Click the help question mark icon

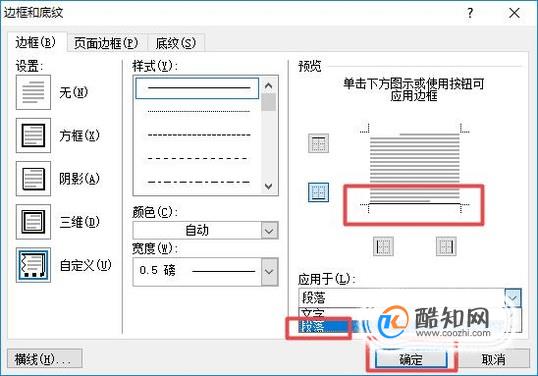click(x=470, y=13)
